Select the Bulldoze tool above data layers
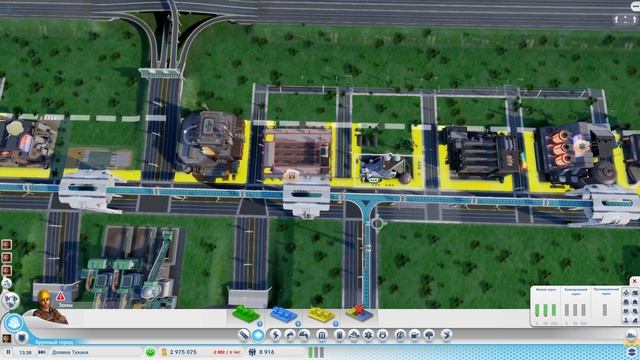Image resolution: width=640 pixels, height=360 pixels. coord(631,335)
